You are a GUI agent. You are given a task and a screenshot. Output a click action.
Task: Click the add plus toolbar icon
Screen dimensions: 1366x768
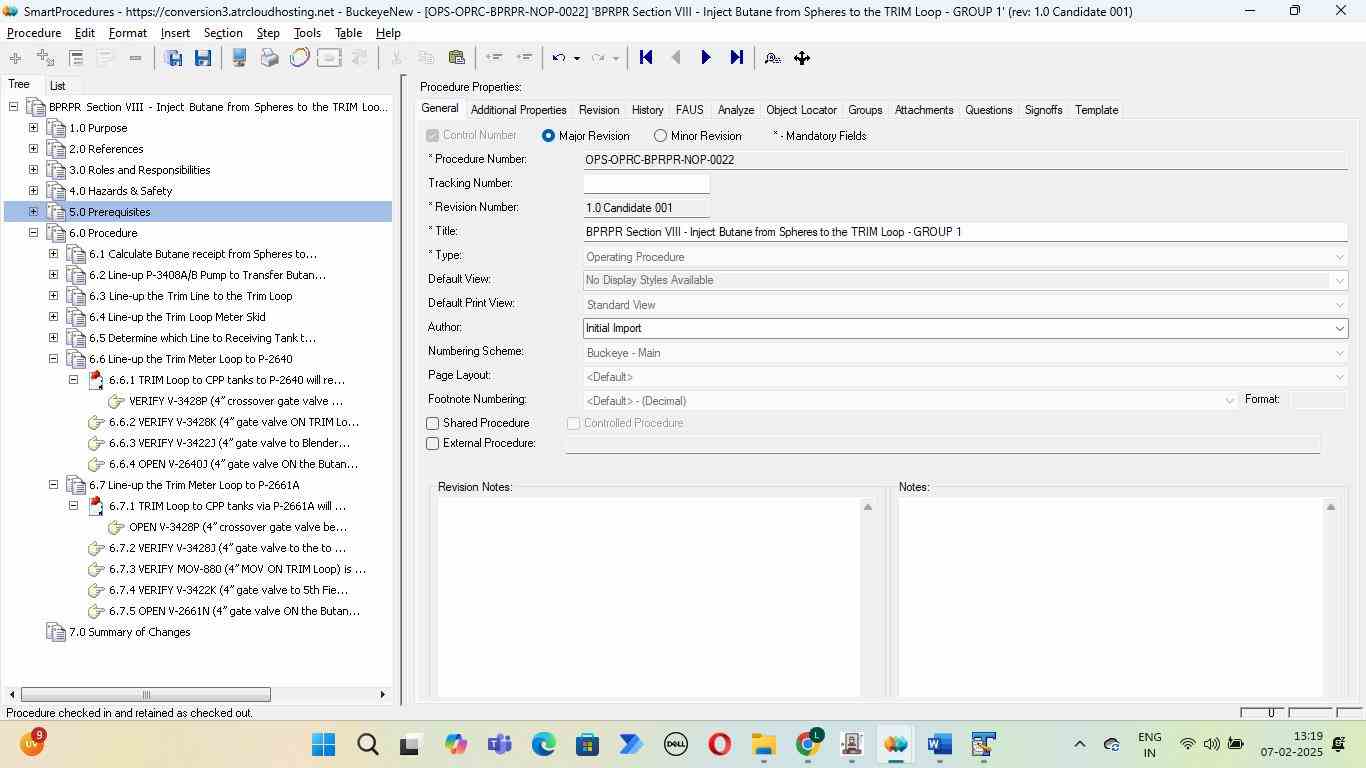click(x=15, y=58)
